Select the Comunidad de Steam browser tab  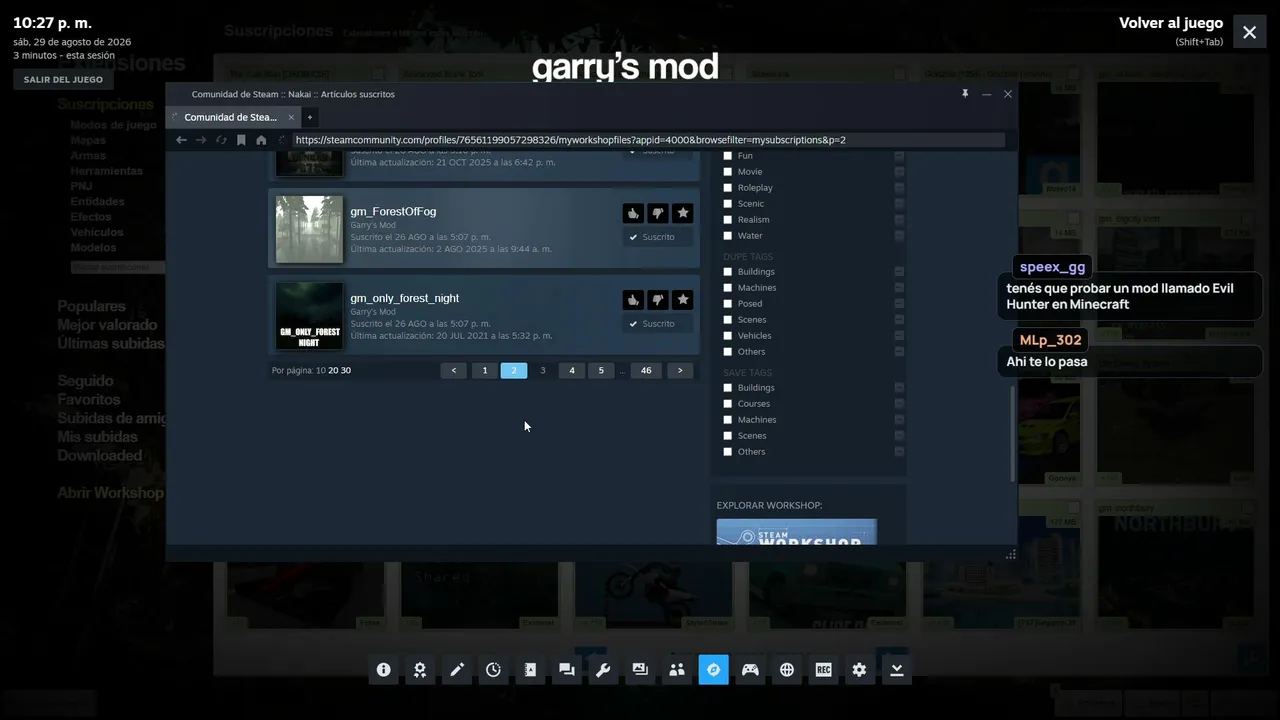tap(232, 117)
